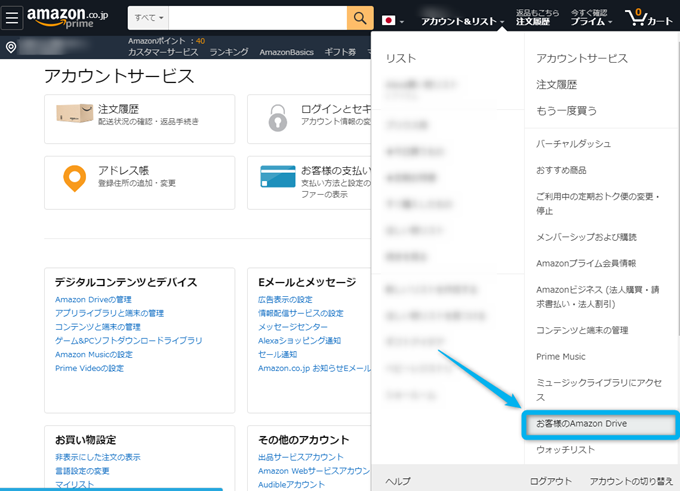Click the blue credit card payment icon

[278, 177]
